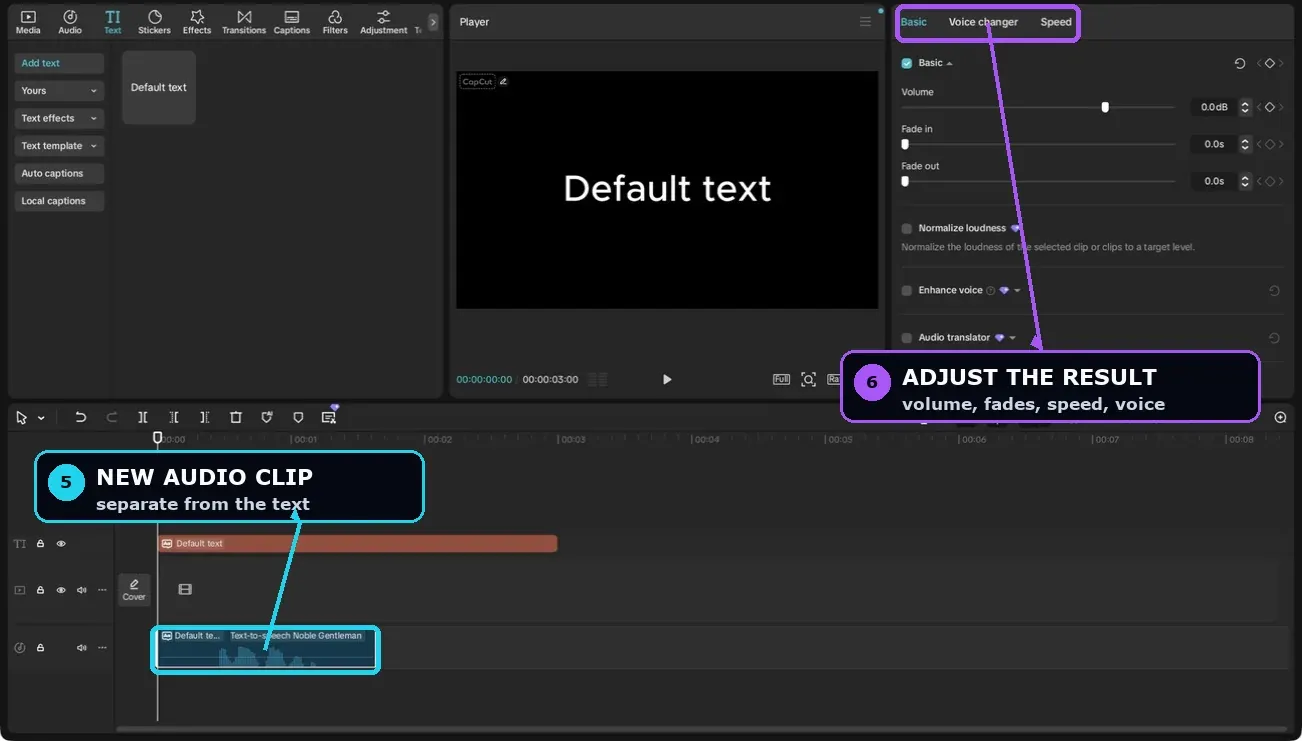Reset the Basic audio settings
Screen dimensions: 1302x741
(x=1240, y=63)
